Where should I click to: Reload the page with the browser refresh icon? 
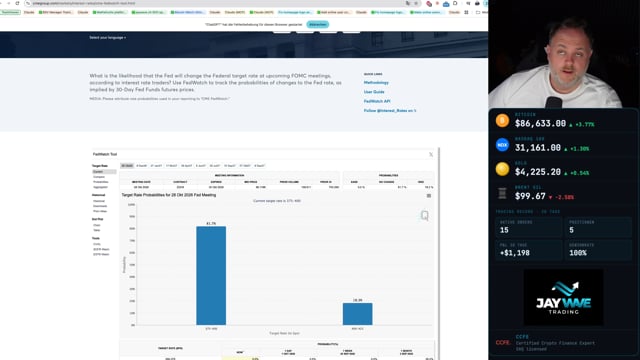point(18,3)
